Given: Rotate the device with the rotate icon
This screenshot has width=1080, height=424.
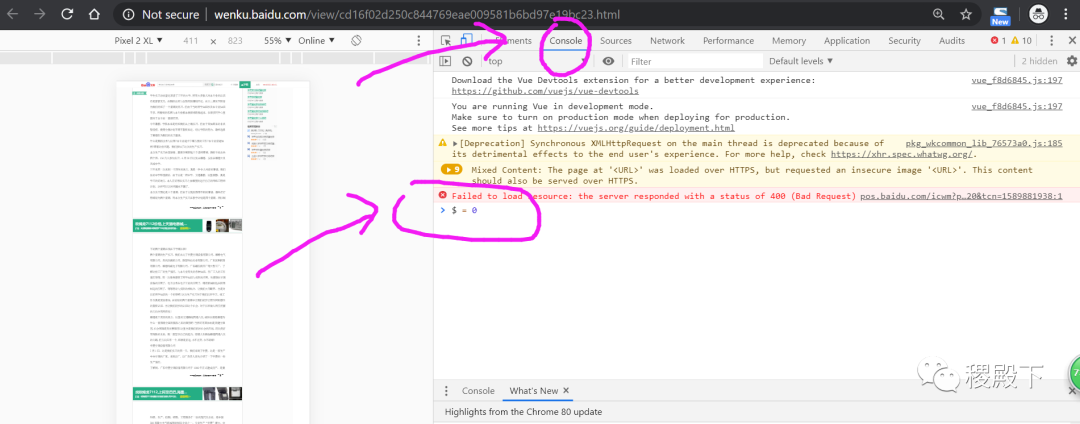Looking at the screenshot, I should click(356, 41).
